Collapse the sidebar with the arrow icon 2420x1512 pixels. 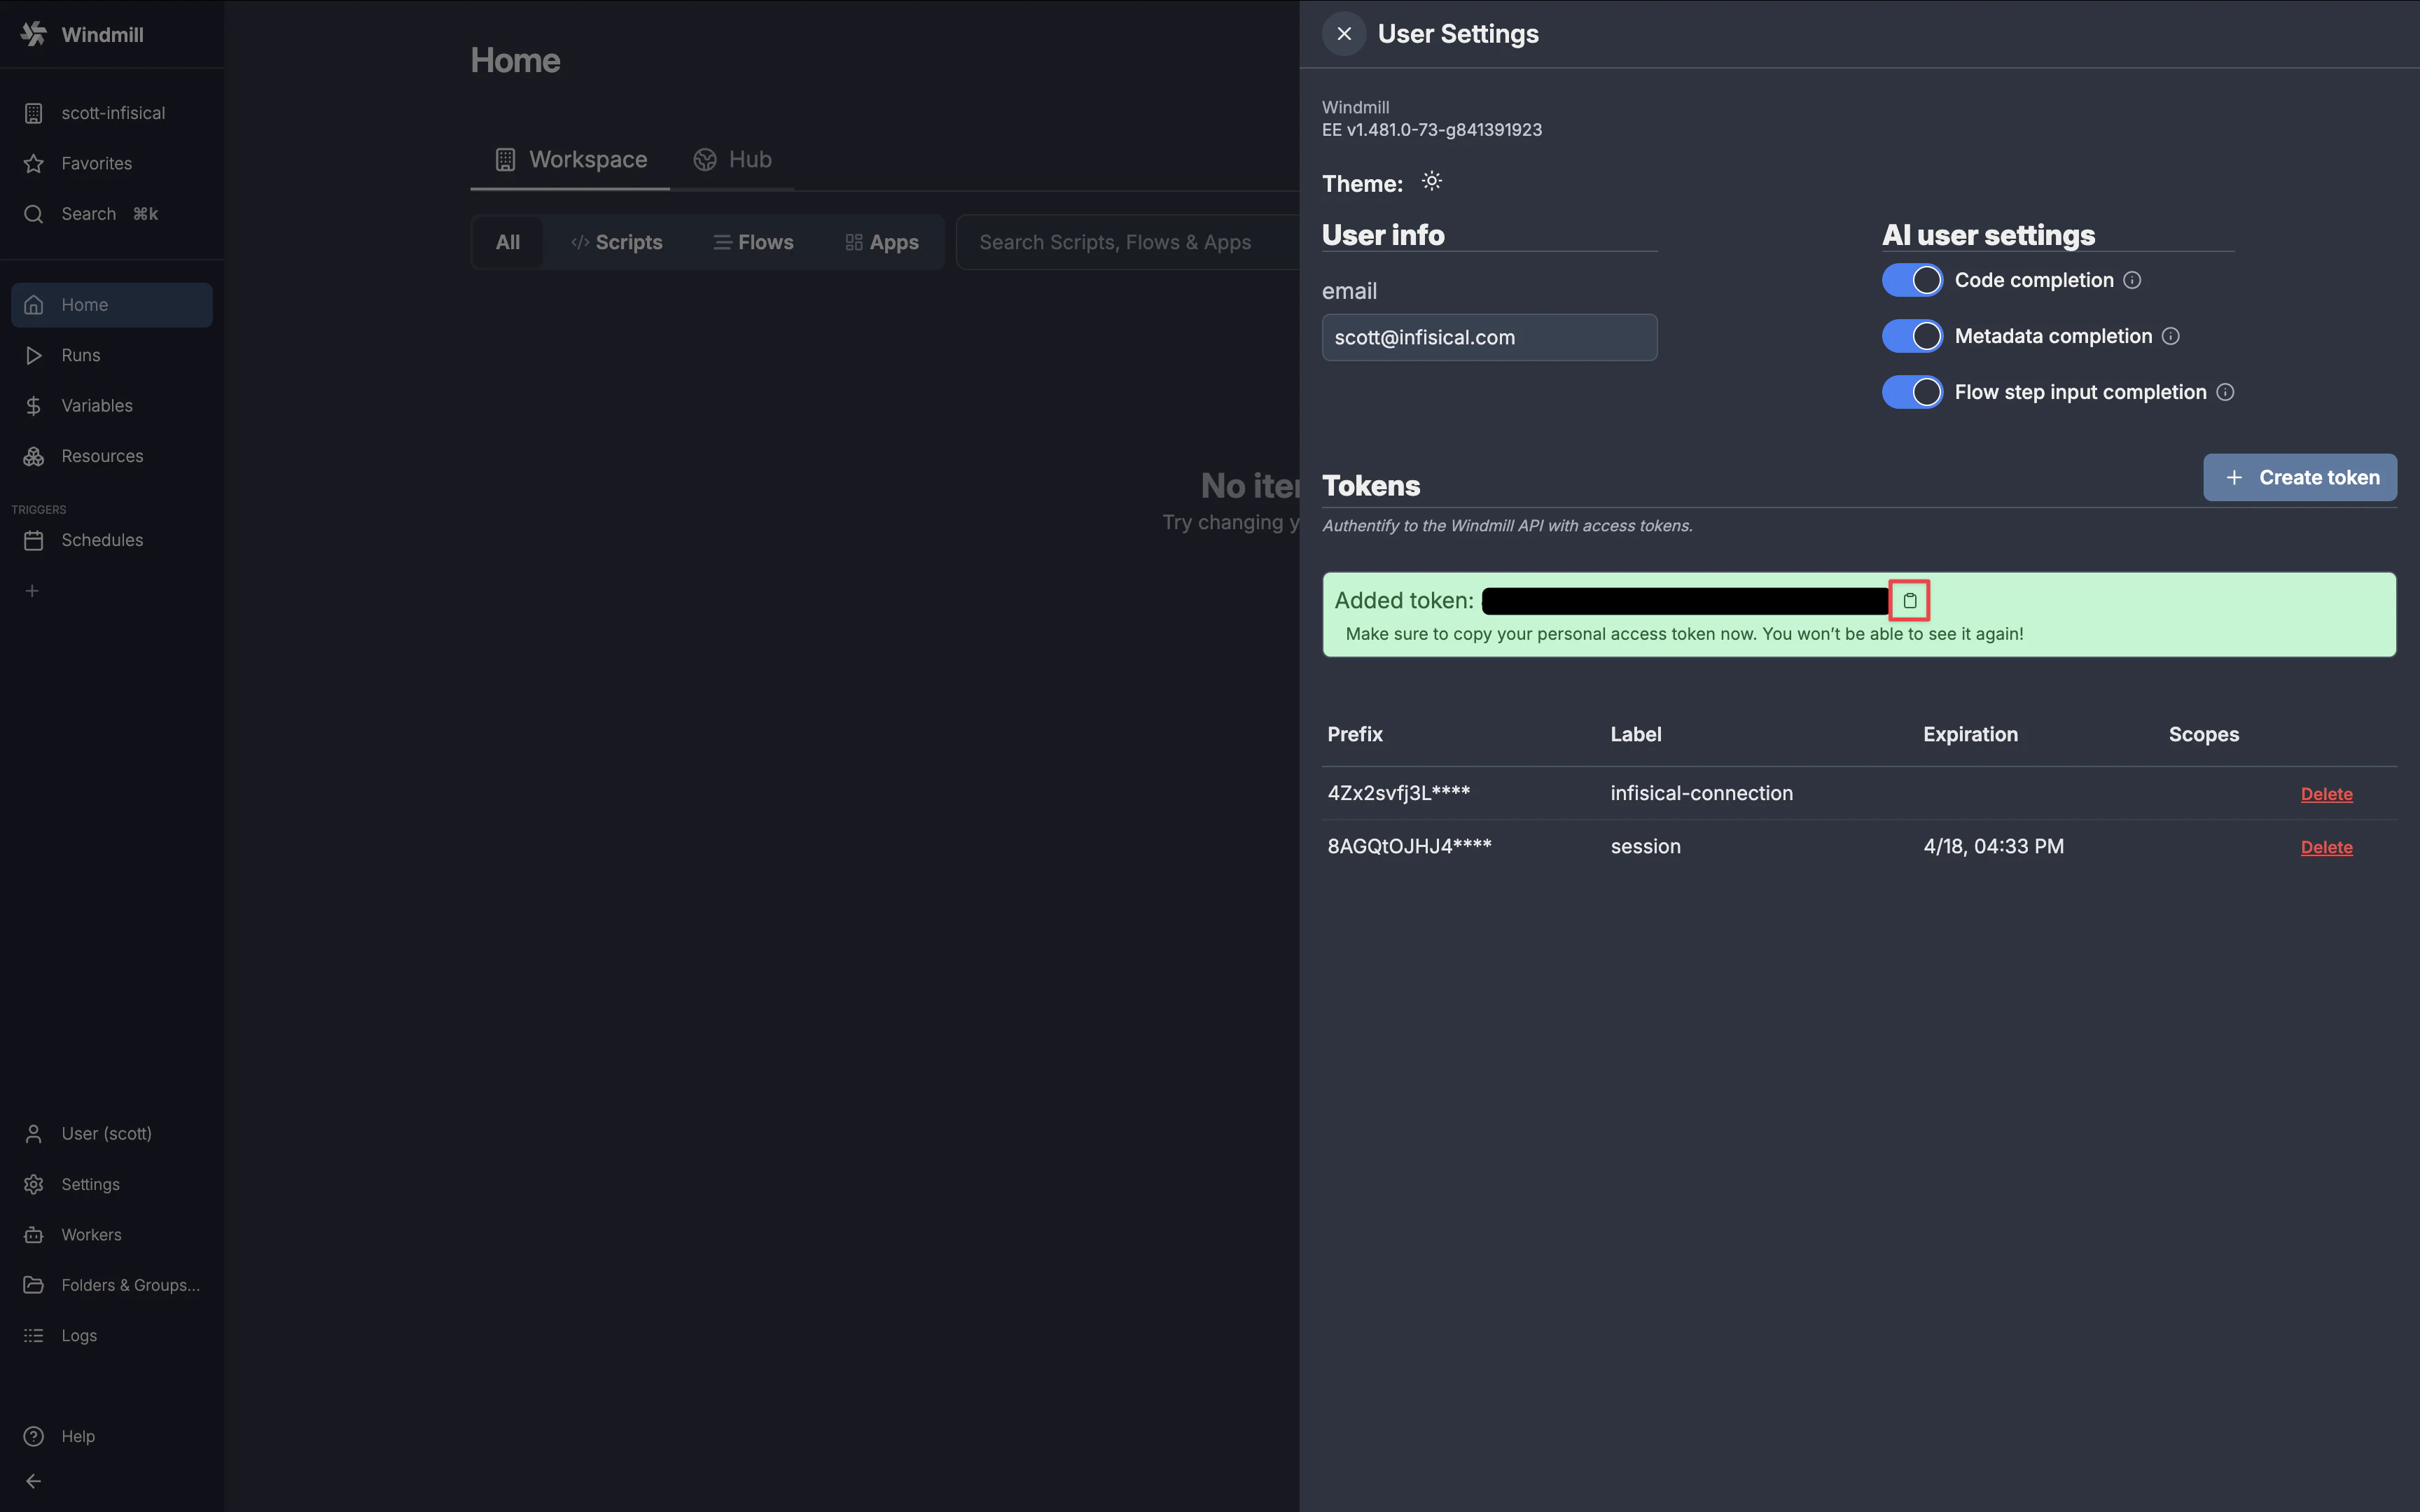[34, 1481]
